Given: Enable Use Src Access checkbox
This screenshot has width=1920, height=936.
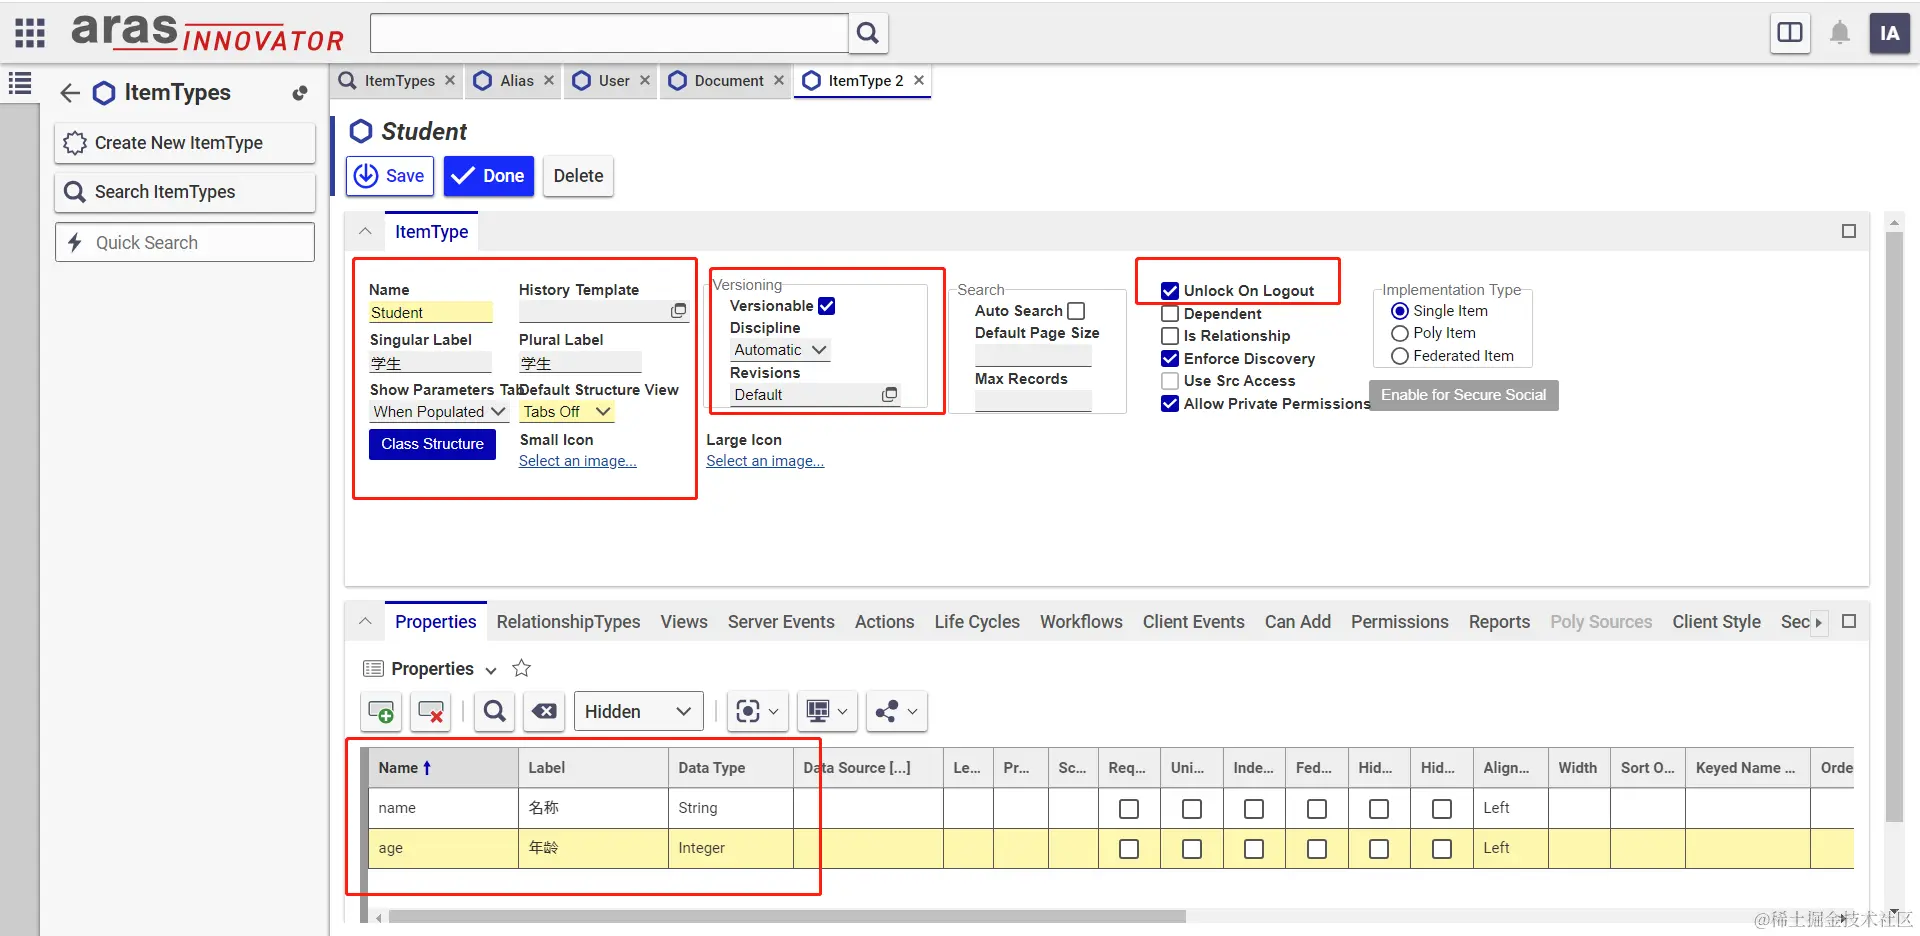Looking at the screenshot, I should coord(1170,381).
